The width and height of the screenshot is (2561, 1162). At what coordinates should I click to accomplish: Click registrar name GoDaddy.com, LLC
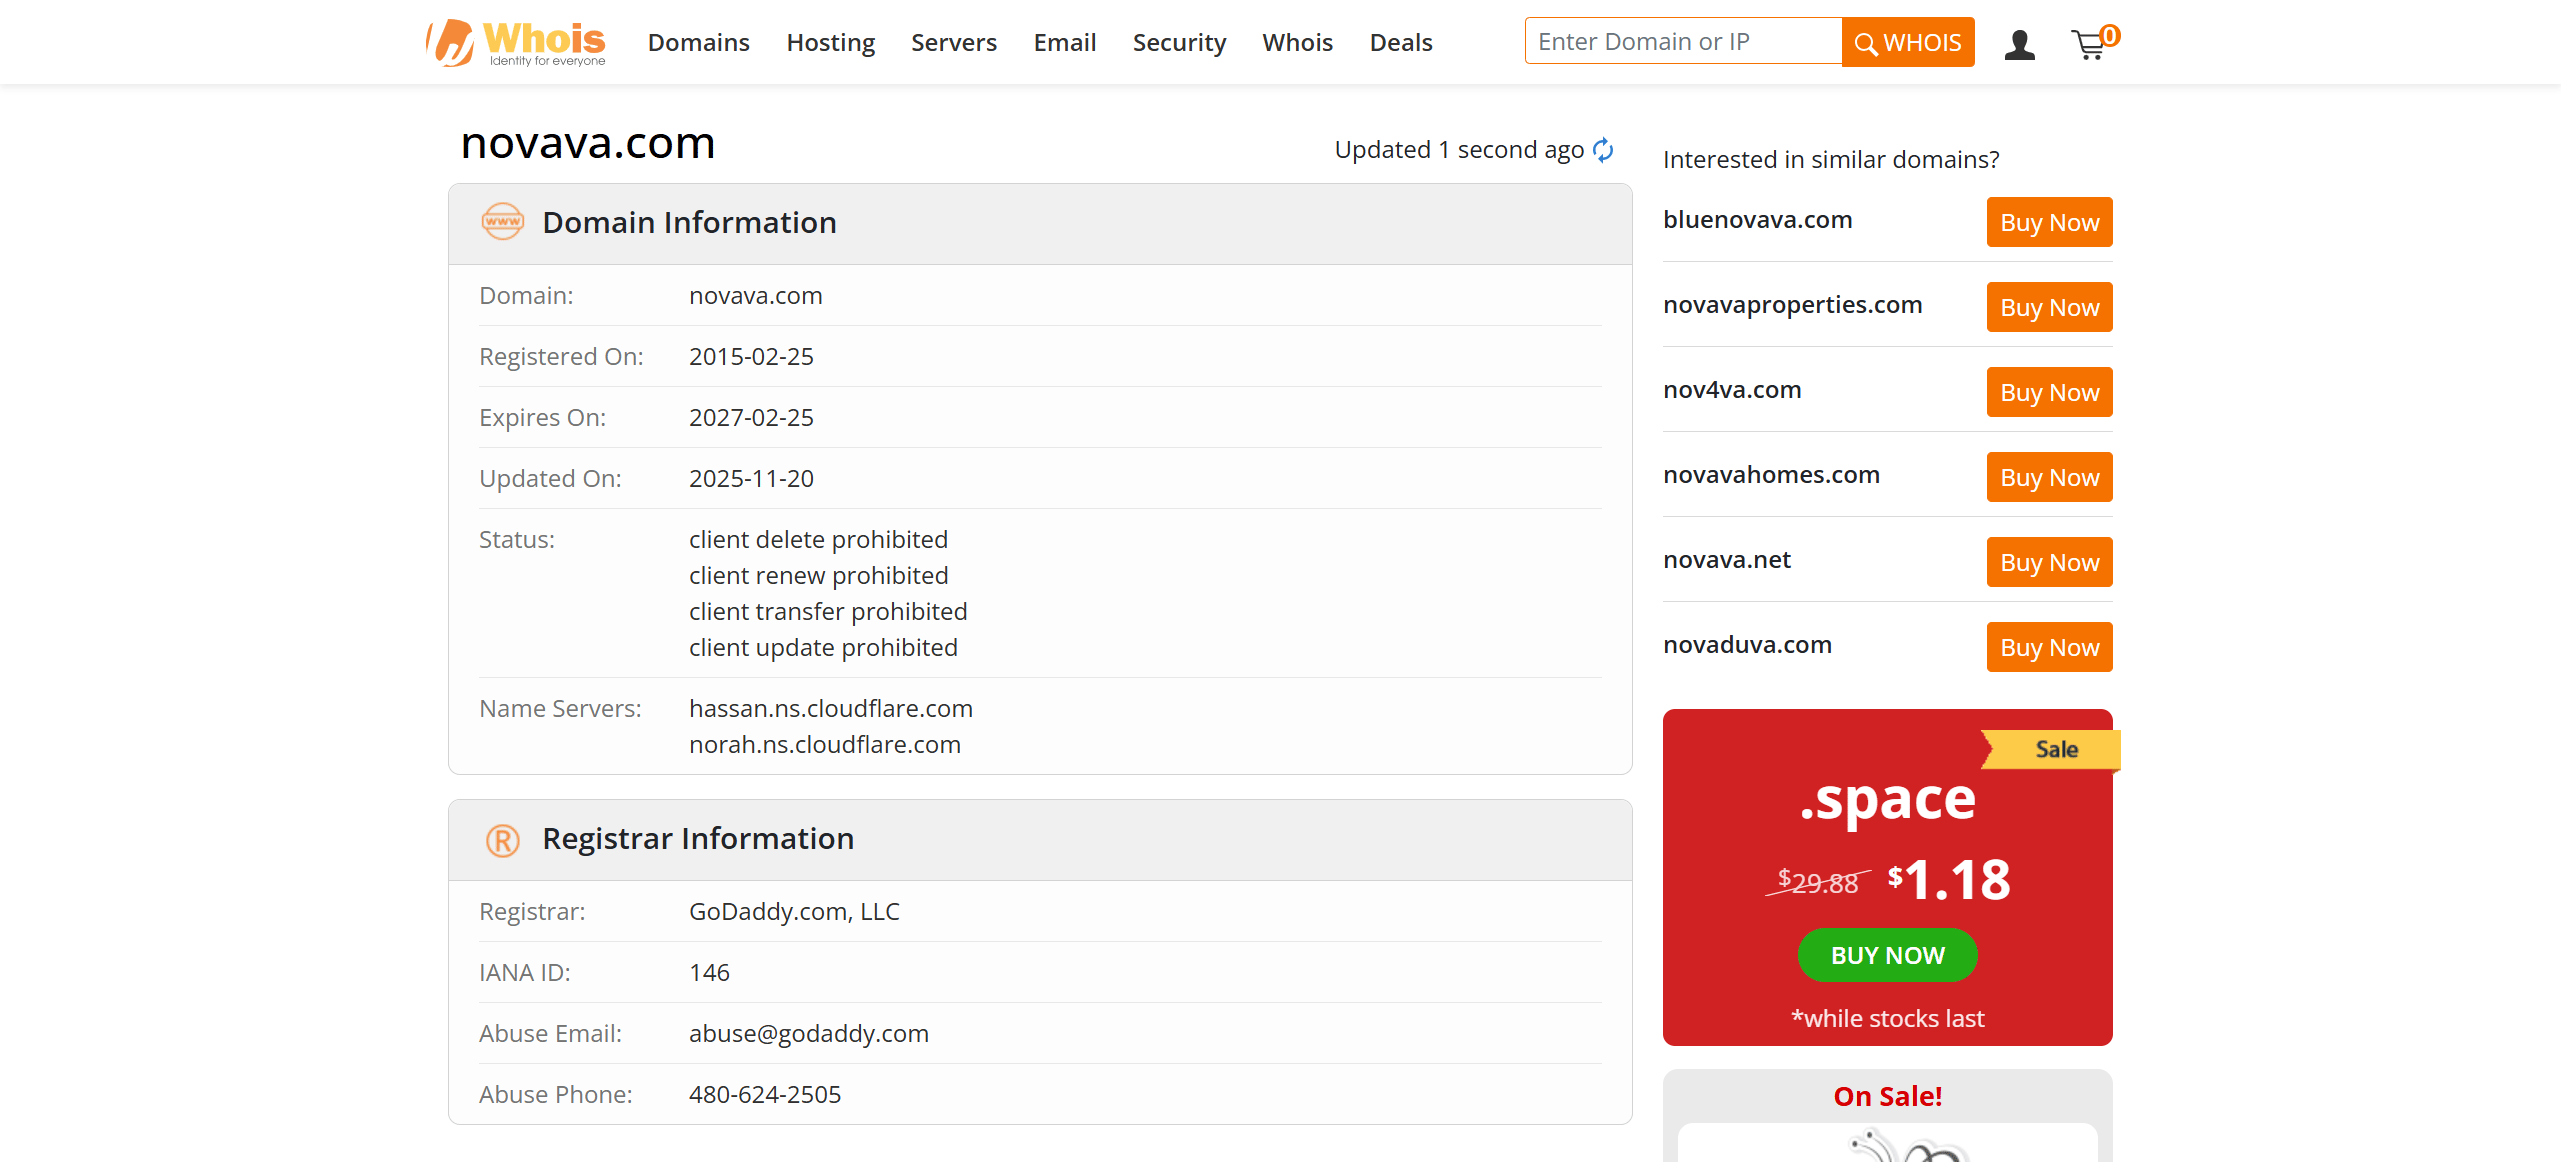[x=794, y=912]
